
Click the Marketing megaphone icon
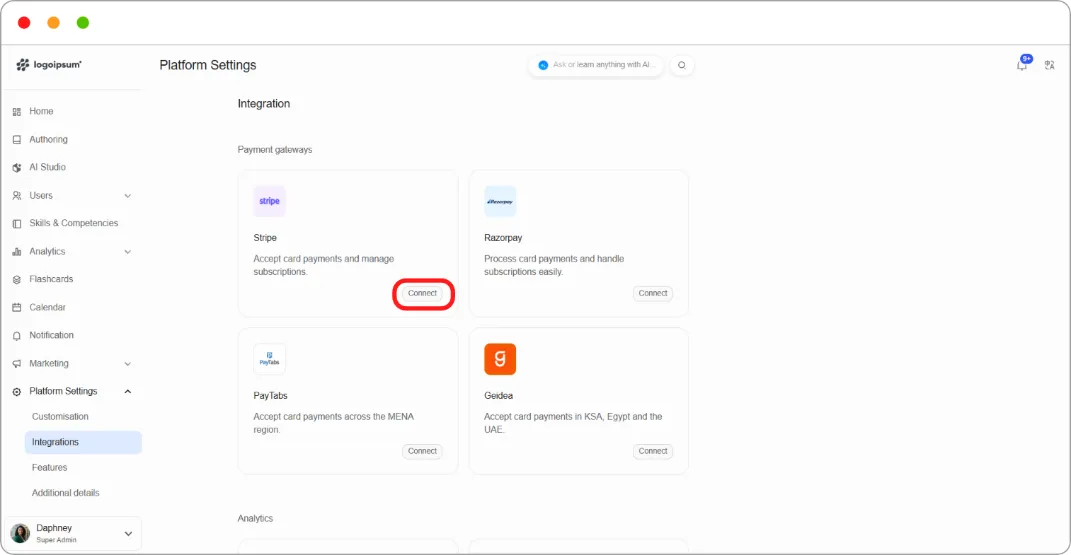coord(17,363)
